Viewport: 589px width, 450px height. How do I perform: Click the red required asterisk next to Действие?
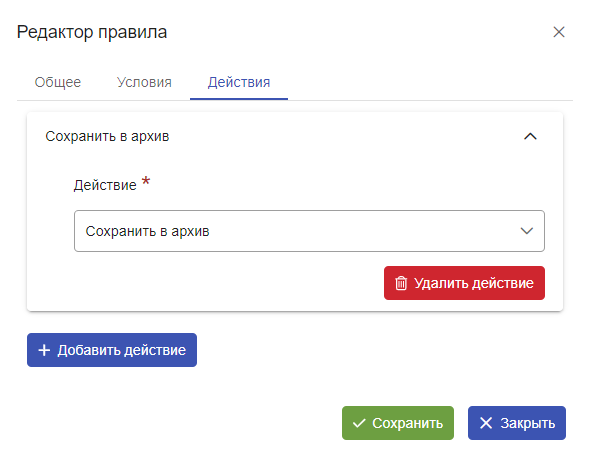[146, 181]
